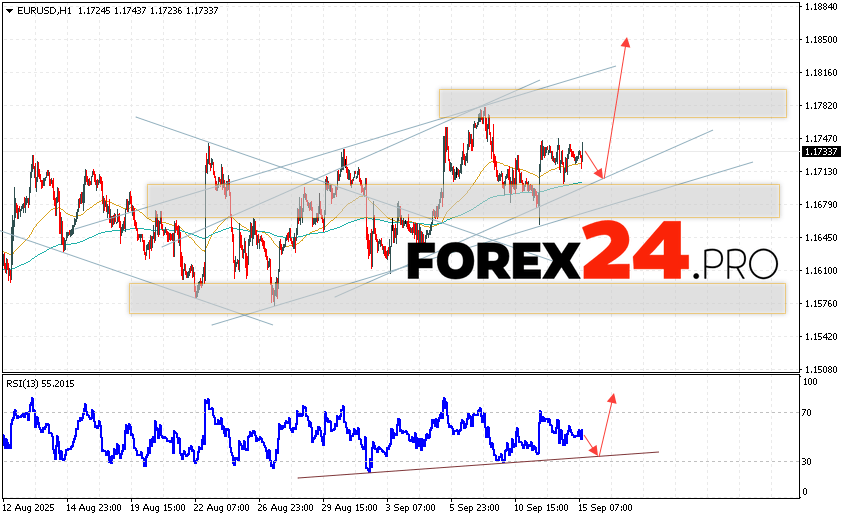Click the 1.18500 price axis label

820,40
